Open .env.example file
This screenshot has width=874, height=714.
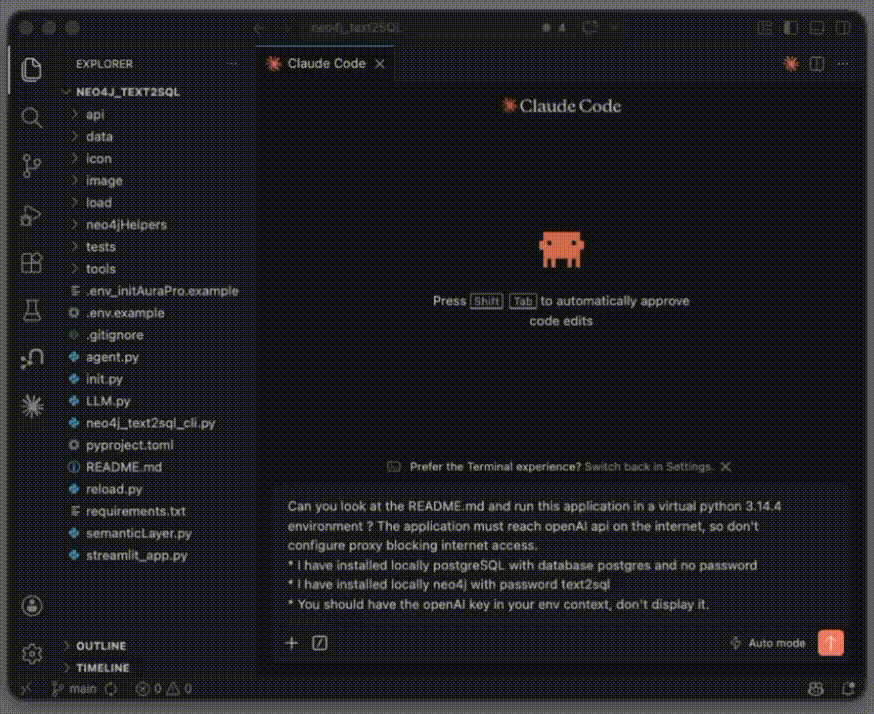(125, 313)
